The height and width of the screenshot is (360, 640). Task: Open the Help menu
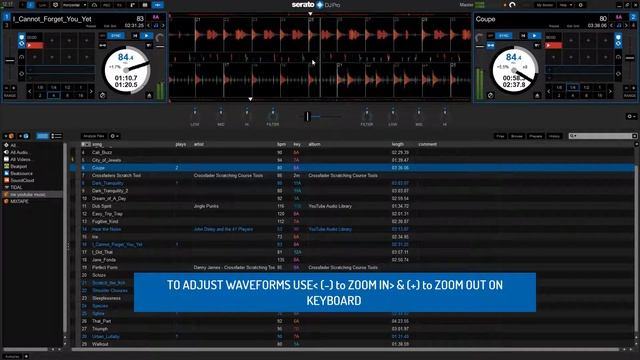click(x=565, y=5)
